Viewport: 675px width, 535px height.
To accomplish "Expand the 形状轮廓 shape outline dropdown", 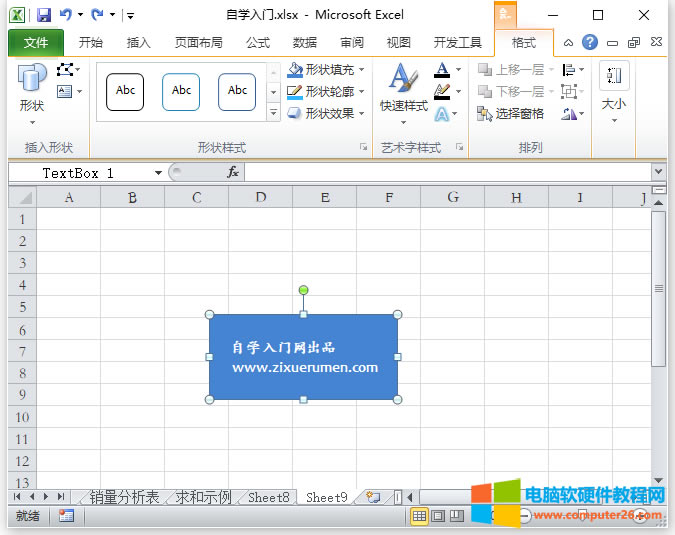I will pos(361,92).
